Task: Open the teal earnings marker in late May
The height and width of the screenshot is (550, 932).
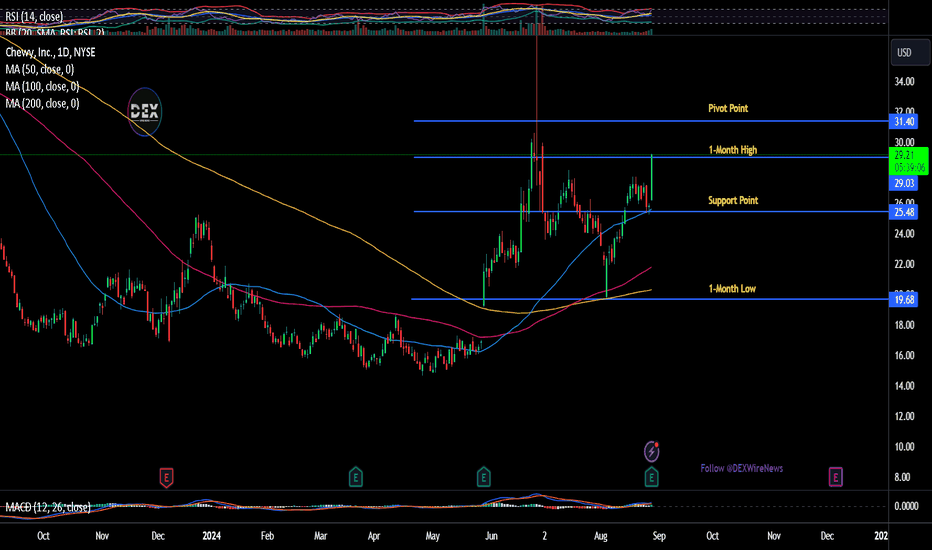Action: [x=483, y=477]
